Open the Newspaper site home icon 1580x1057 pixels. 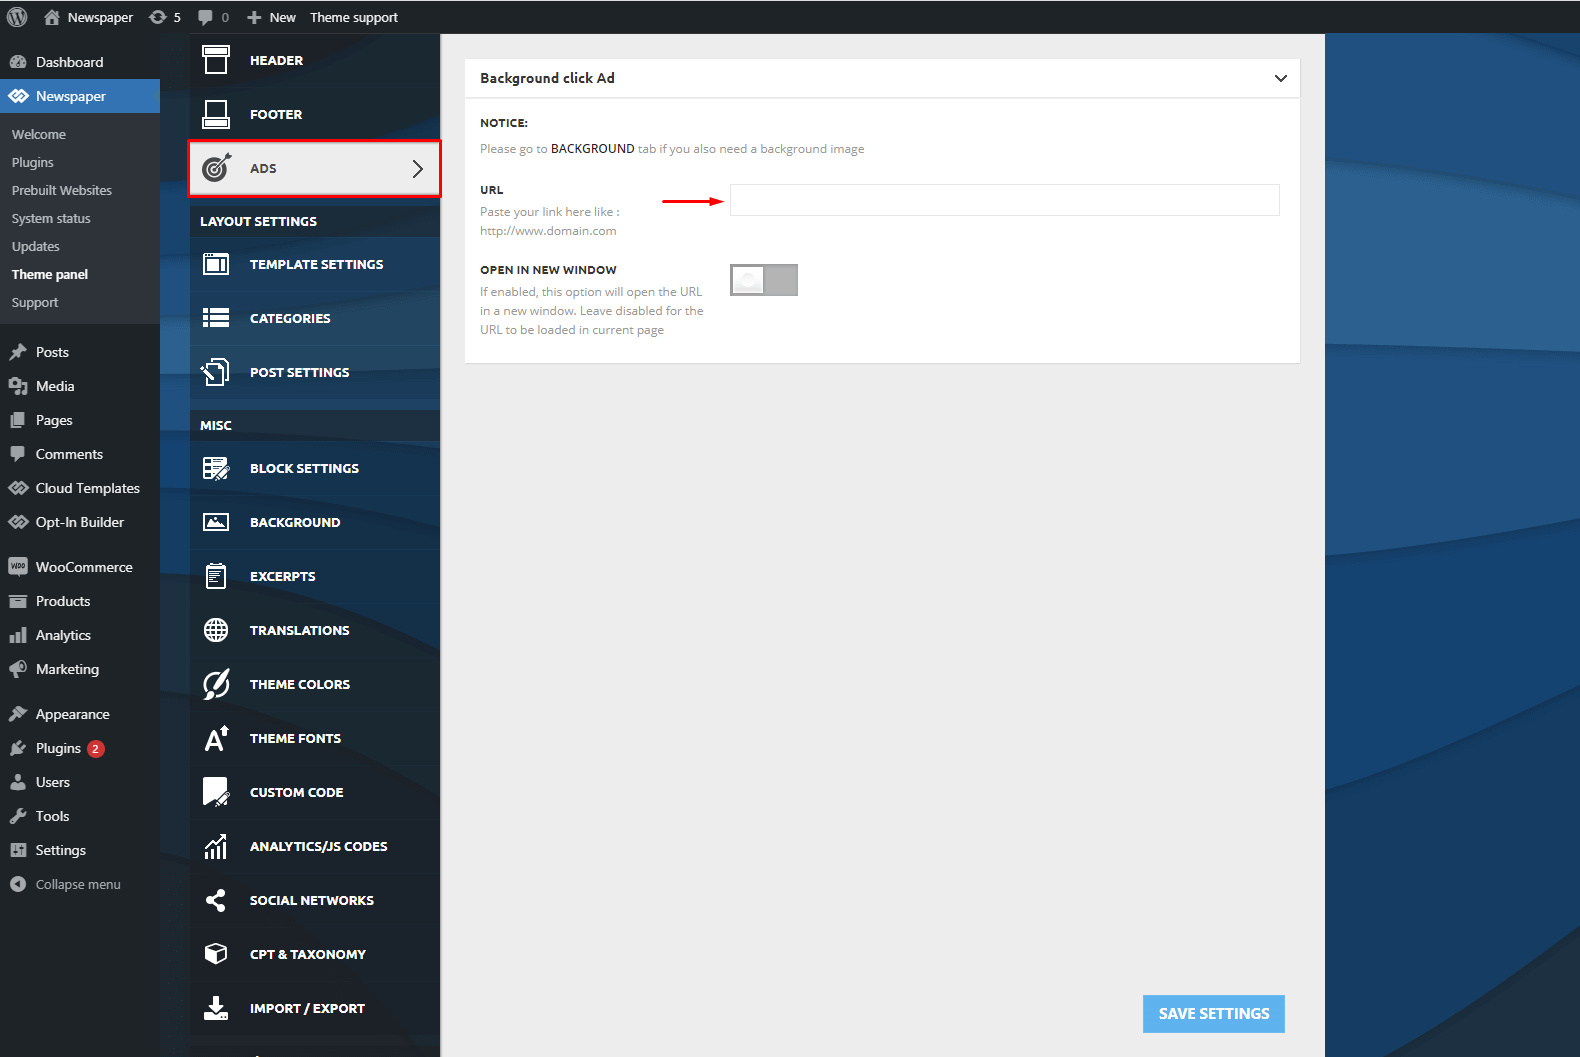pos(52,17)
